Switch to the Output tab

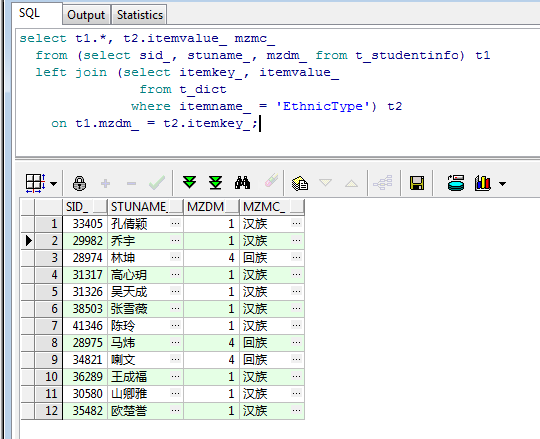click(86, 15)
